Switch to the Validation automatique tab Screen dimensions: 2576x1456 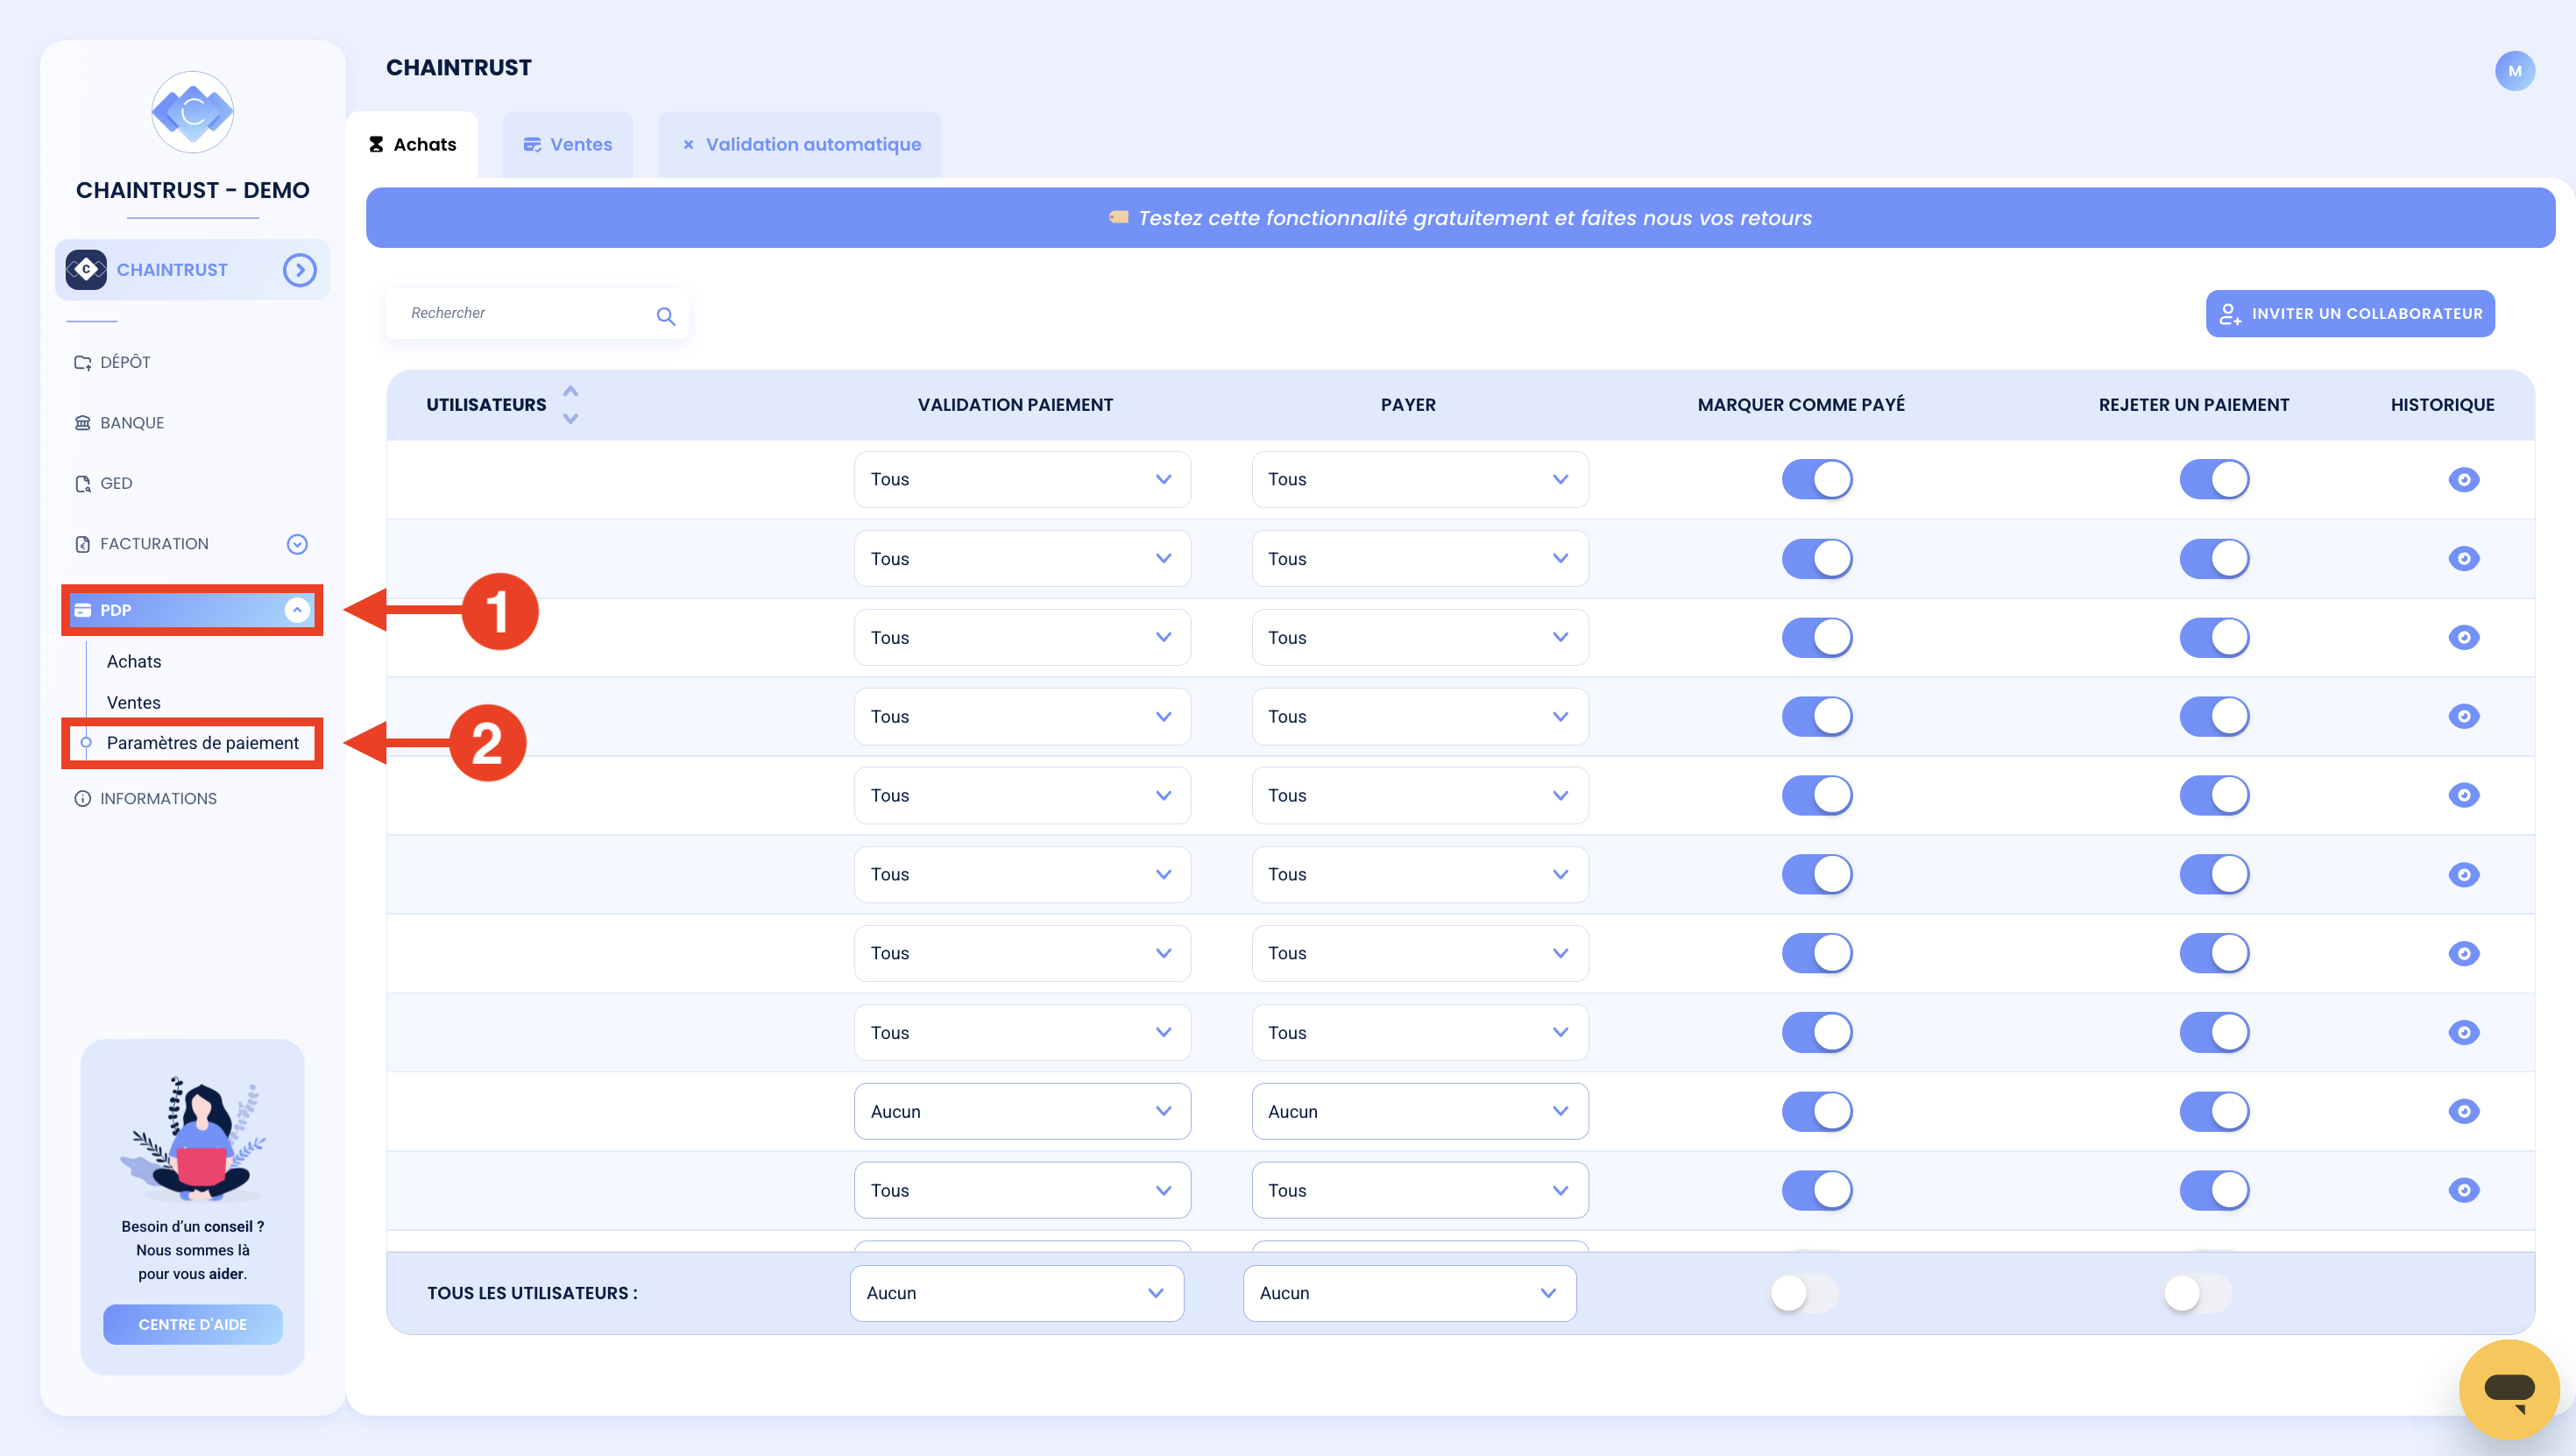click(800, 145)
